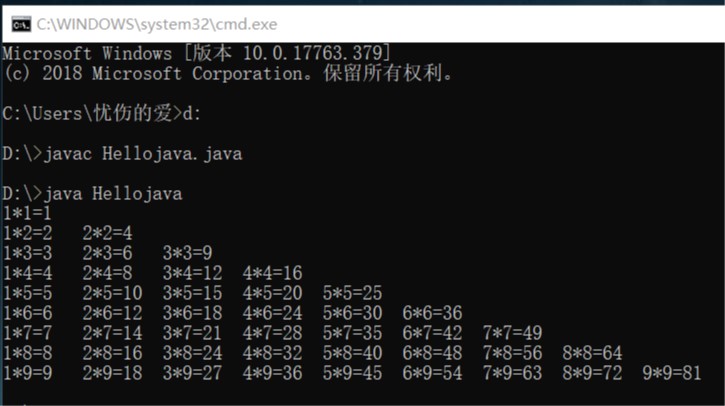
Task: Click the C:\WINDOWS\system32\cmd.exe title text
Action: 157,24
